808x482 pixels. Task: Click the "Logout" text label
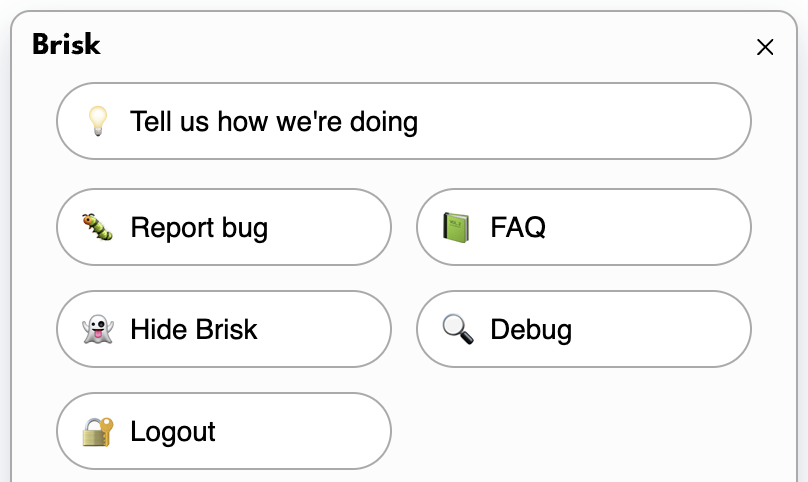[173, 431]
